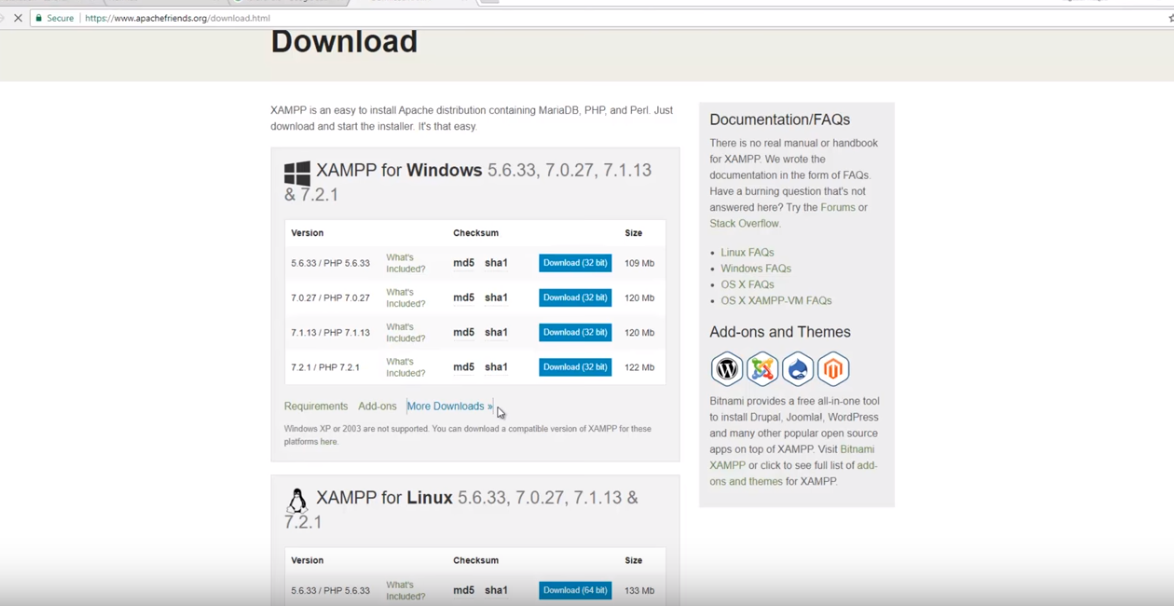
Task: Open Windows FAQs
Action: [756, 268]
